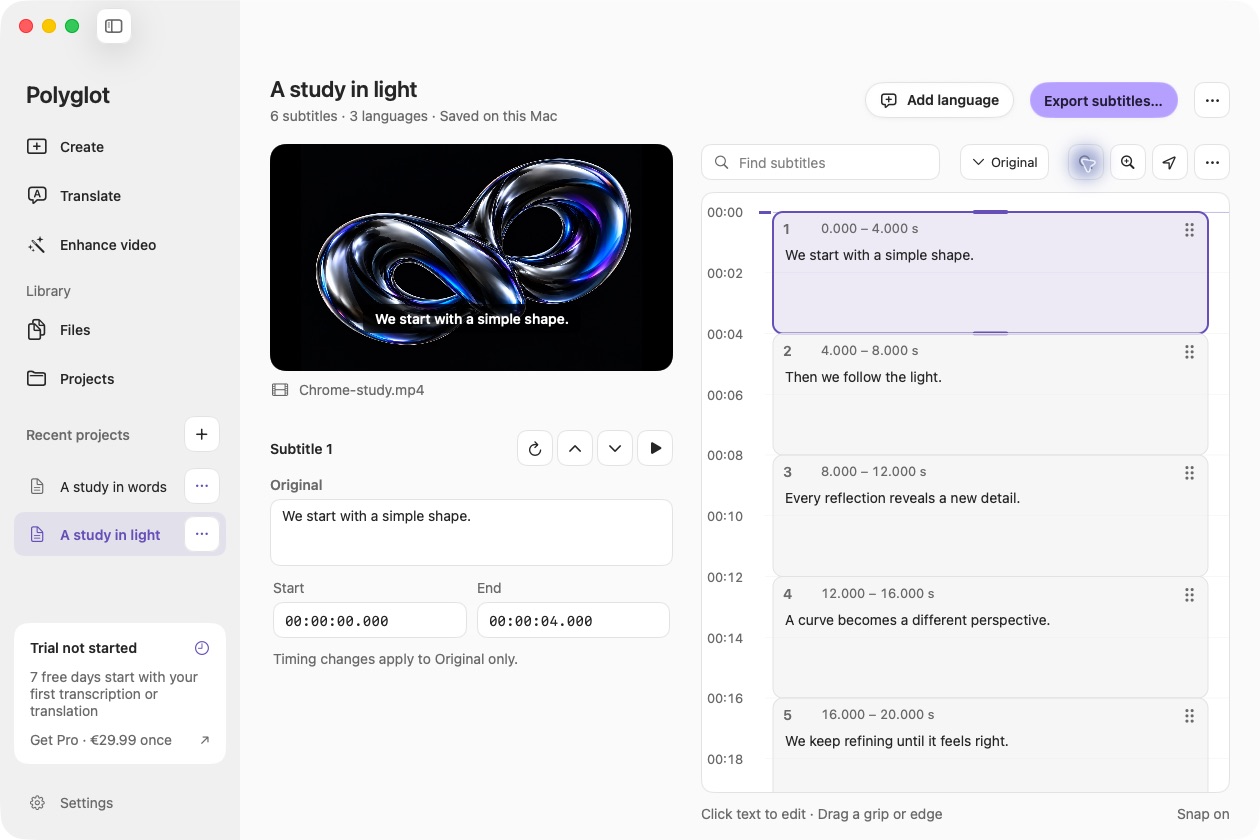Click the zoom-in magnifier button

[1128, 163]
